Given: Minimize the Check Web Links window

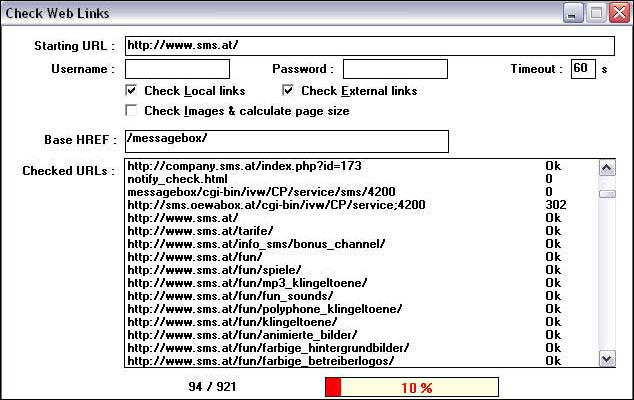Looking at the screenshot, I should [573, 13].
